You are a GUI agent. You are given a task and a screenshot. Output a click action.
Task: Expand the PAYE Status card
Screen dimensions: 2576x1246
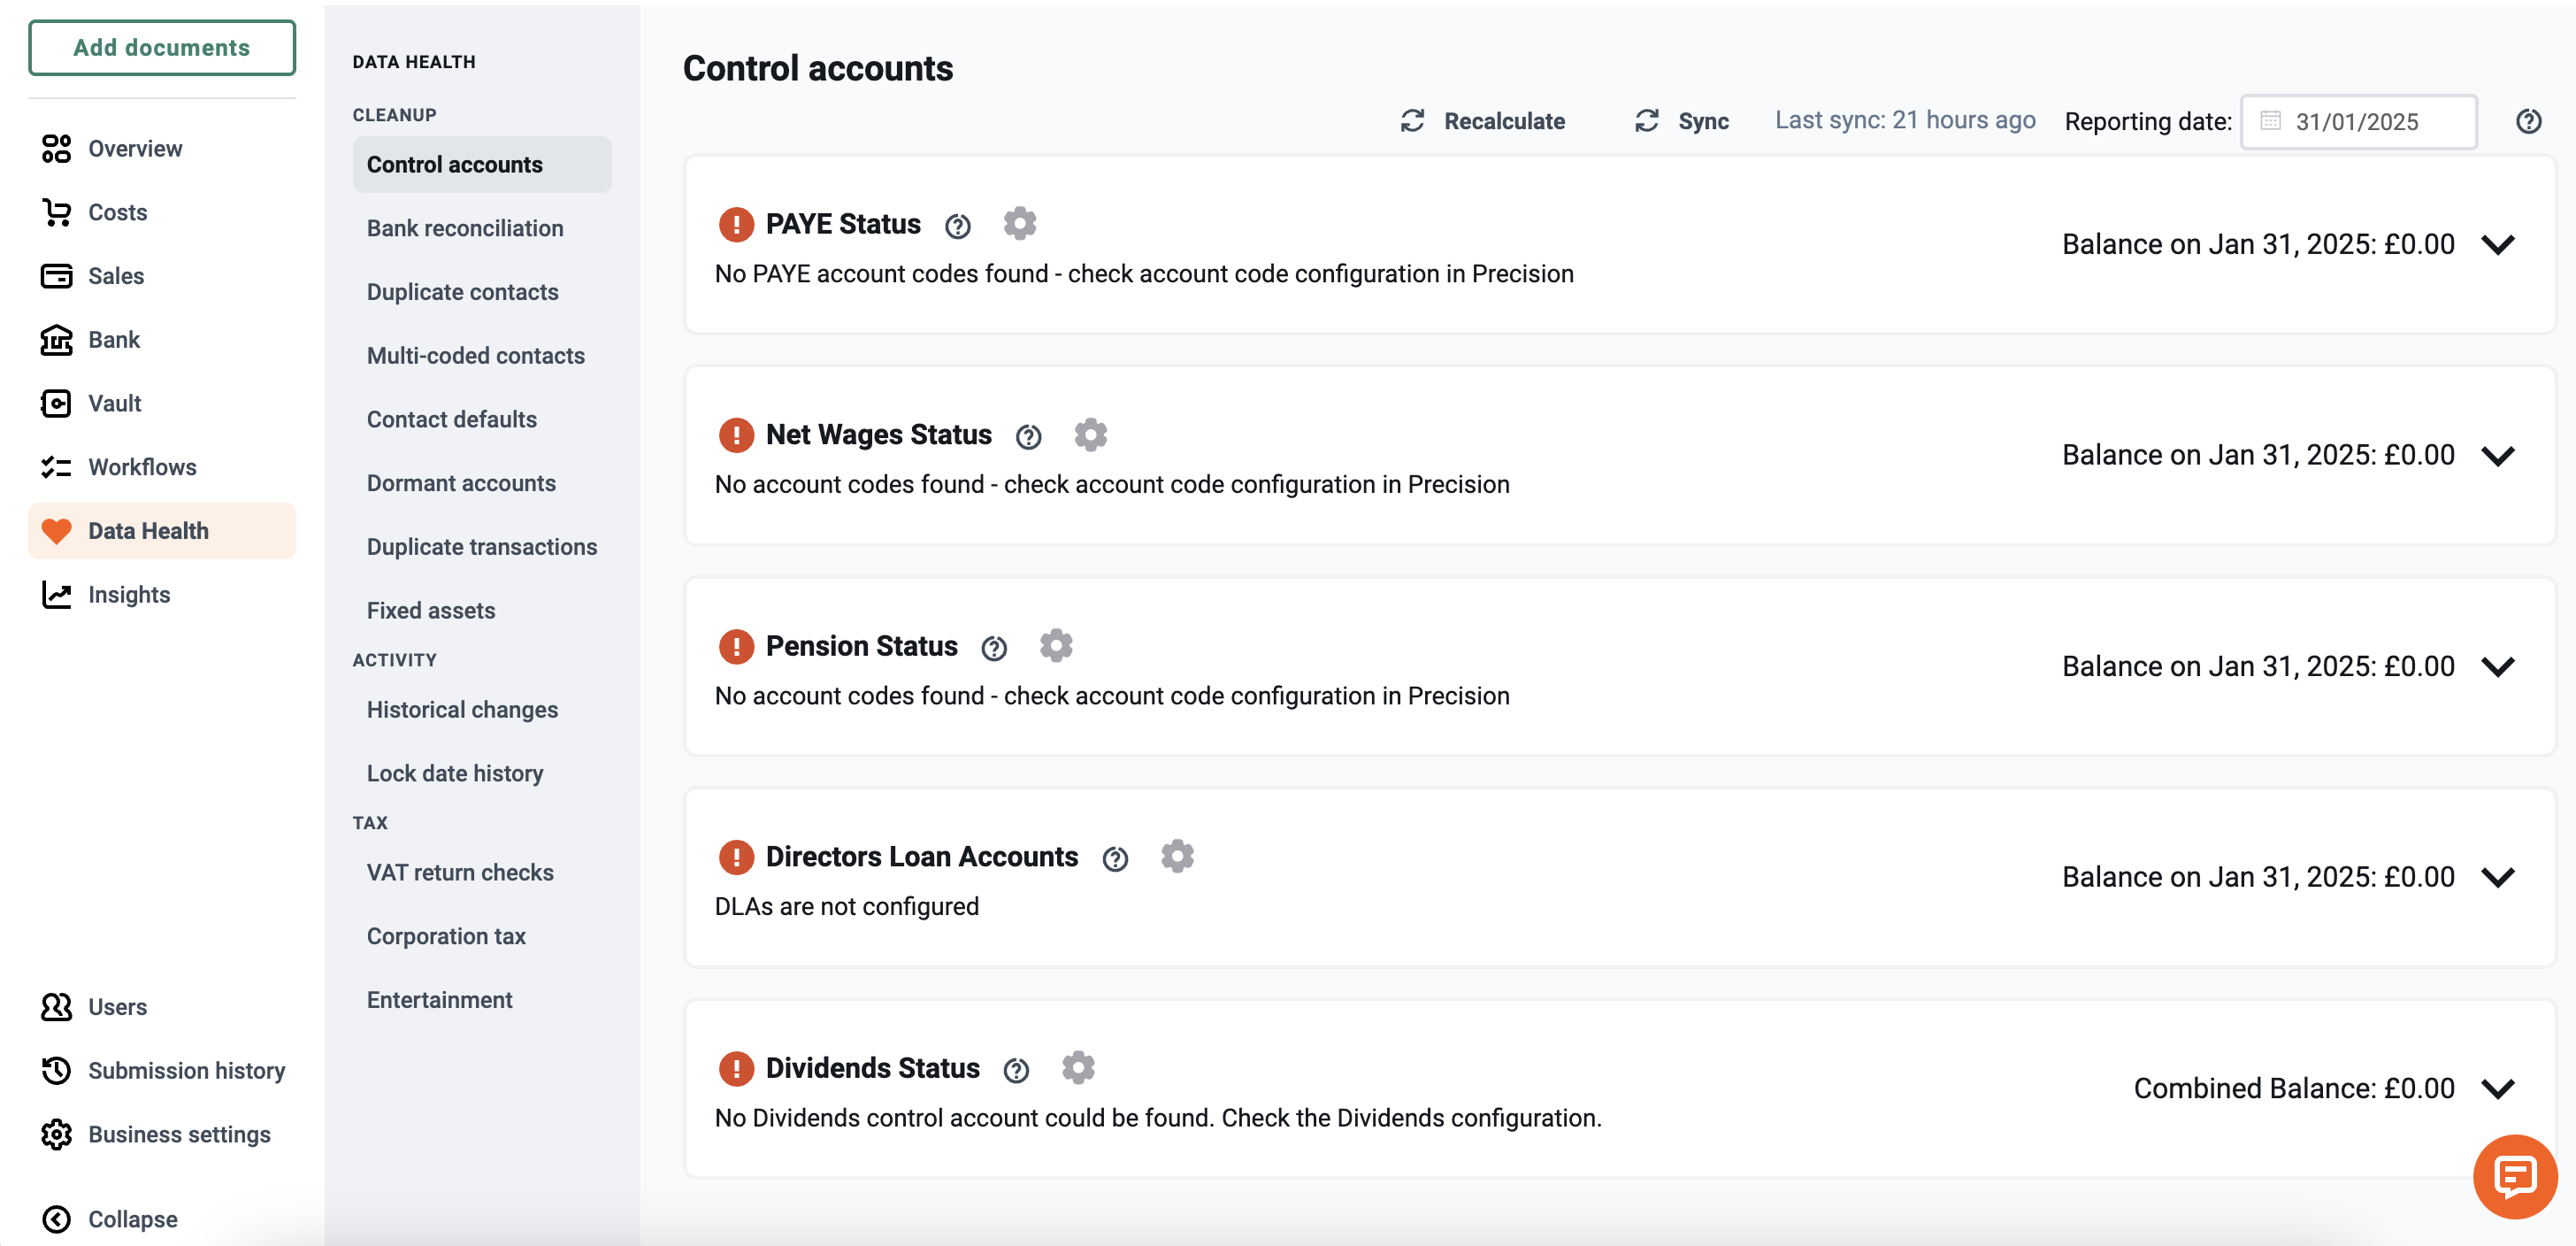[x=2497, y=245]
